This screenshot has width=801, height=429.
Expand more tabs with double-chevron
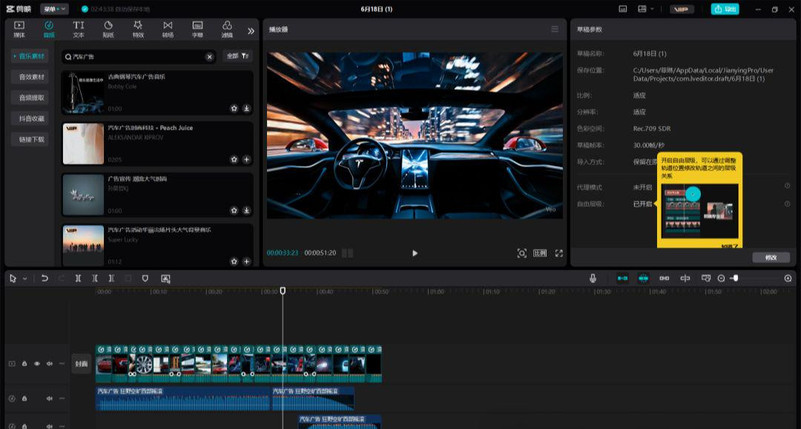(x=251, y=31)
